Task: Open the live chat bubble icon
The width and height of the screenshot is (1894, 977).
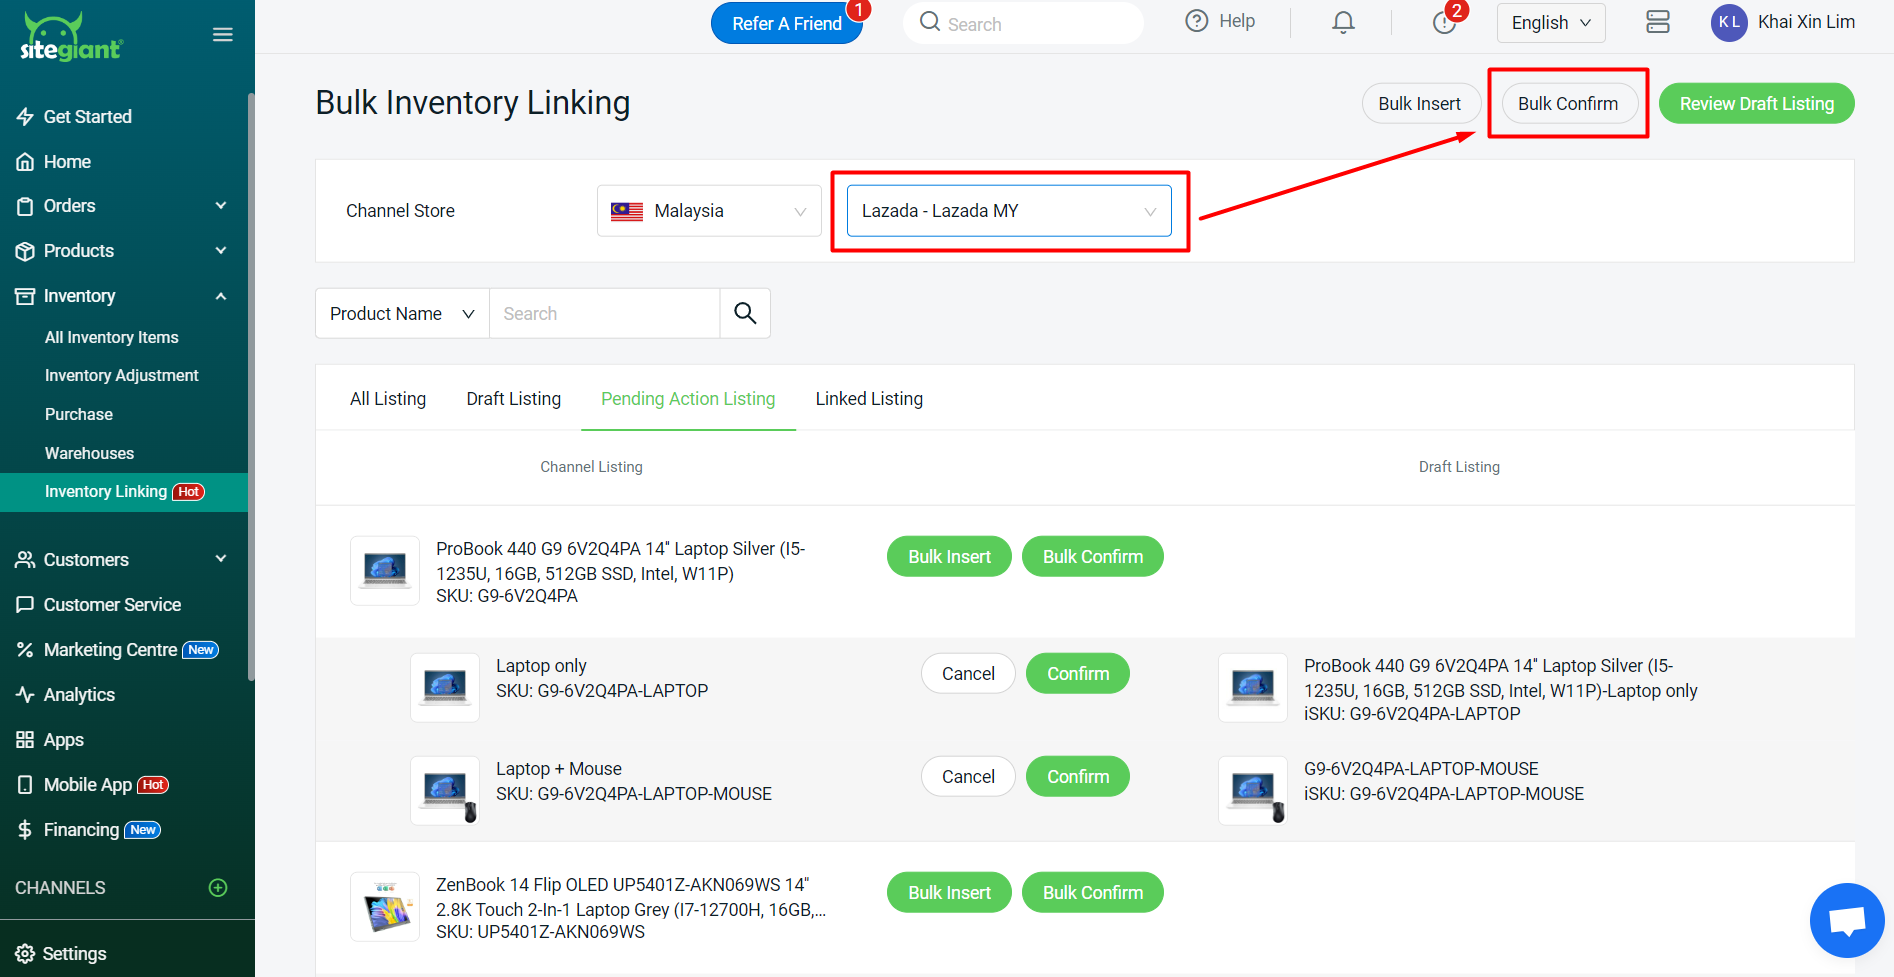Action: click(x=1846, y=920)
